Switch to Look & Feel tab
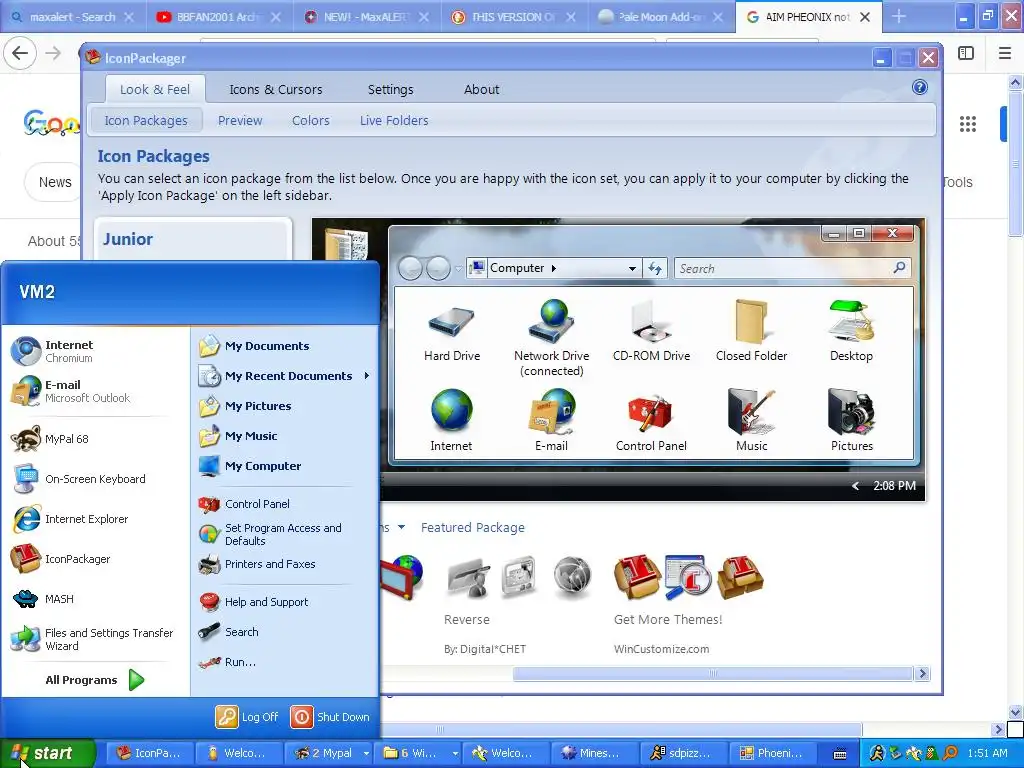 point(155,89)
